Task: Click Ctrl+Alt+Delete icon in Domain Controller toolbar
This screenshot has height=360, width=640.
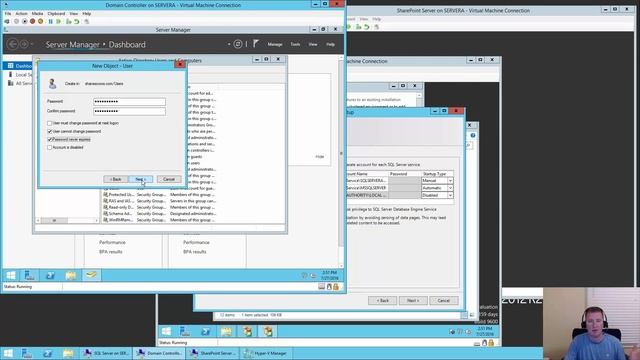Action: [x=7, y=21]
